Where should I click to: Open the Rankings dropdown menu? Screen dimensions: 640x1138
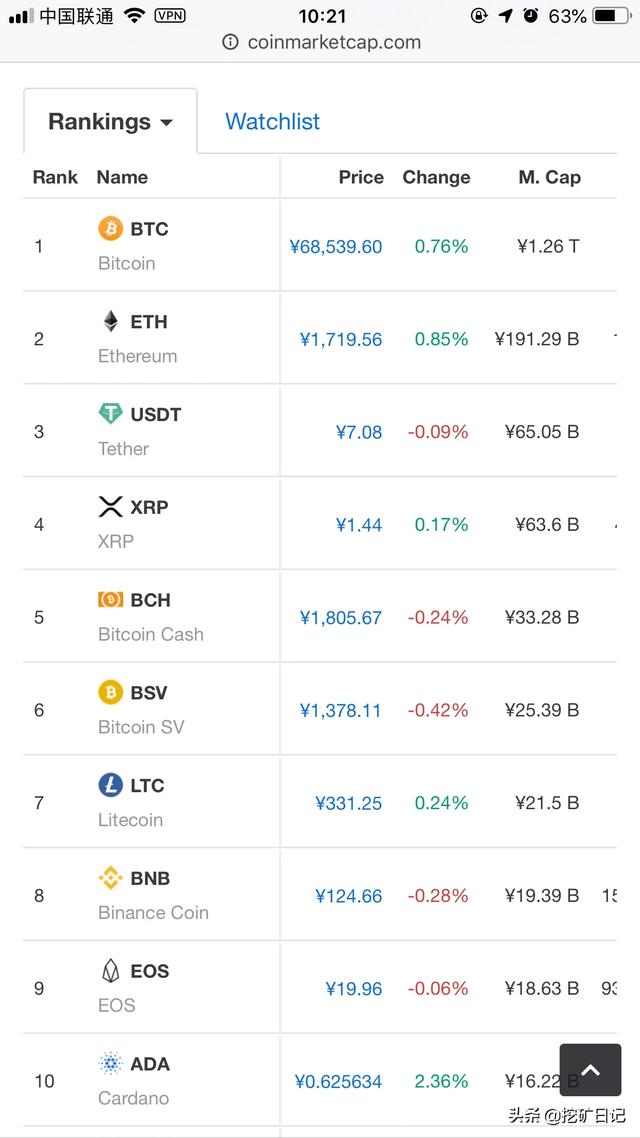110,122
